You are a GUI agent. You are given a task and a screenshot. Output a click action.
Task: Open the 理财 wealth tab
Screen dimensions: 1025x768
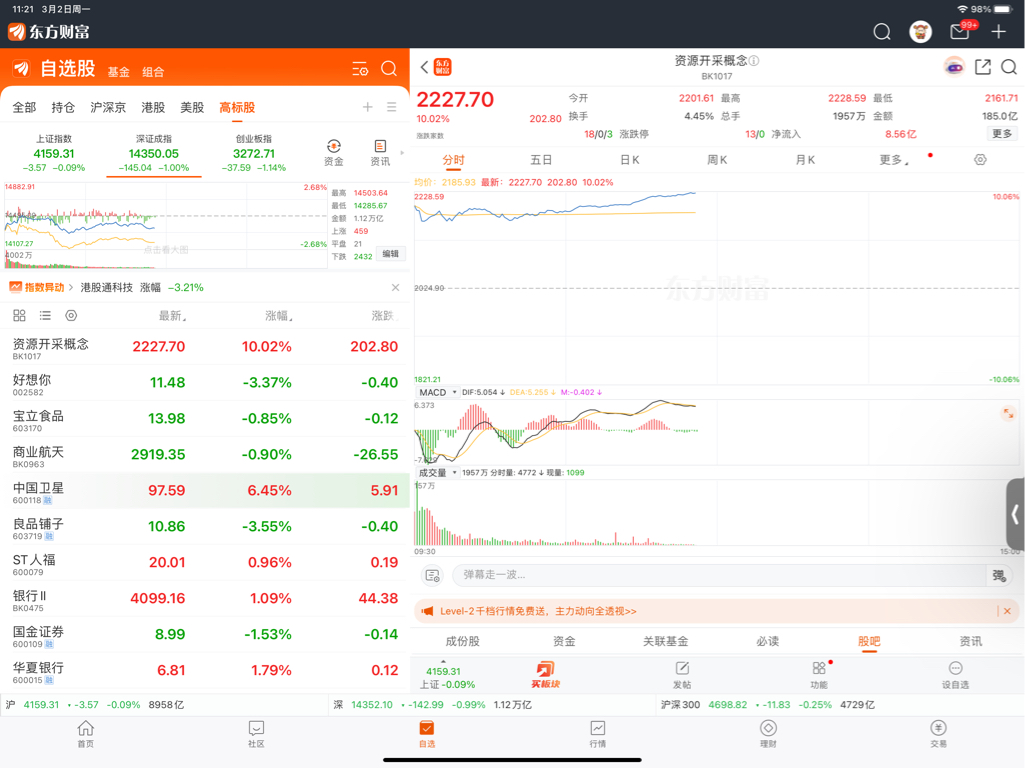[768, 734]
